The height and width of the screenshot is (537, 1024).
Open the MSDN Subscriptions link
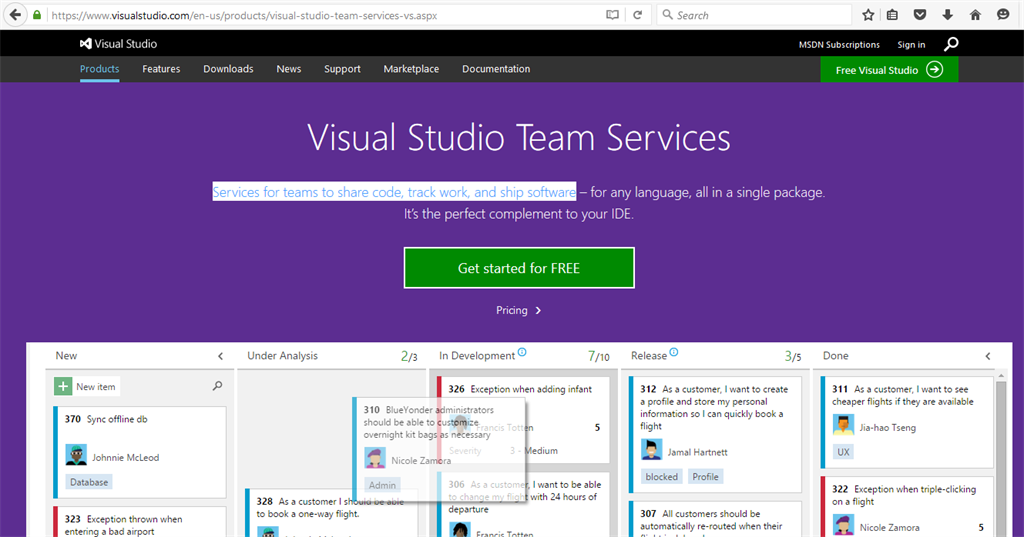pyautogui.click(x=839, y=45)
